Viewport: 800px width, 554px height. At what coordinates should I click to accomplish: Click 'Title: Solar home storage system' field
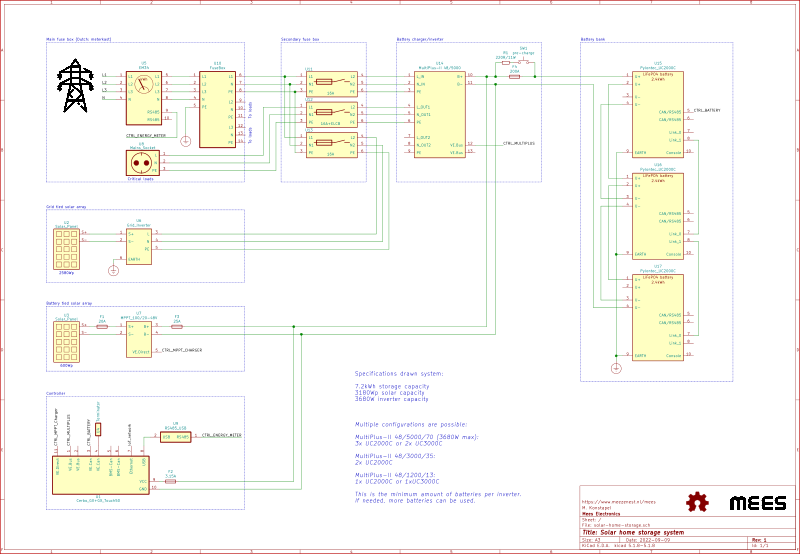pos(633,533)
